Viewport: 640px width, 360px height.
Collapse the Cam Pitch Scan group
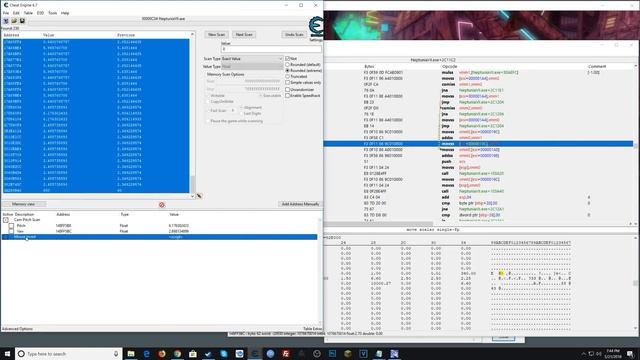(x=6, y=220)
